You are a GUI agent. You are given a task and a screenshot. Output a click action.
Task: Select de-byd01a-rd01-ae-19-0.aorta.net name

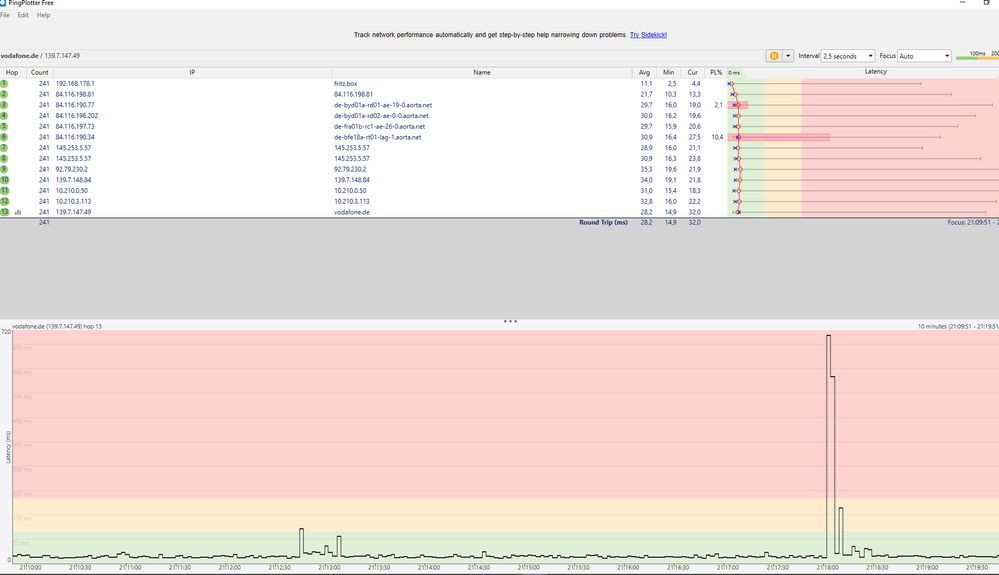click(x=383, y=105)
